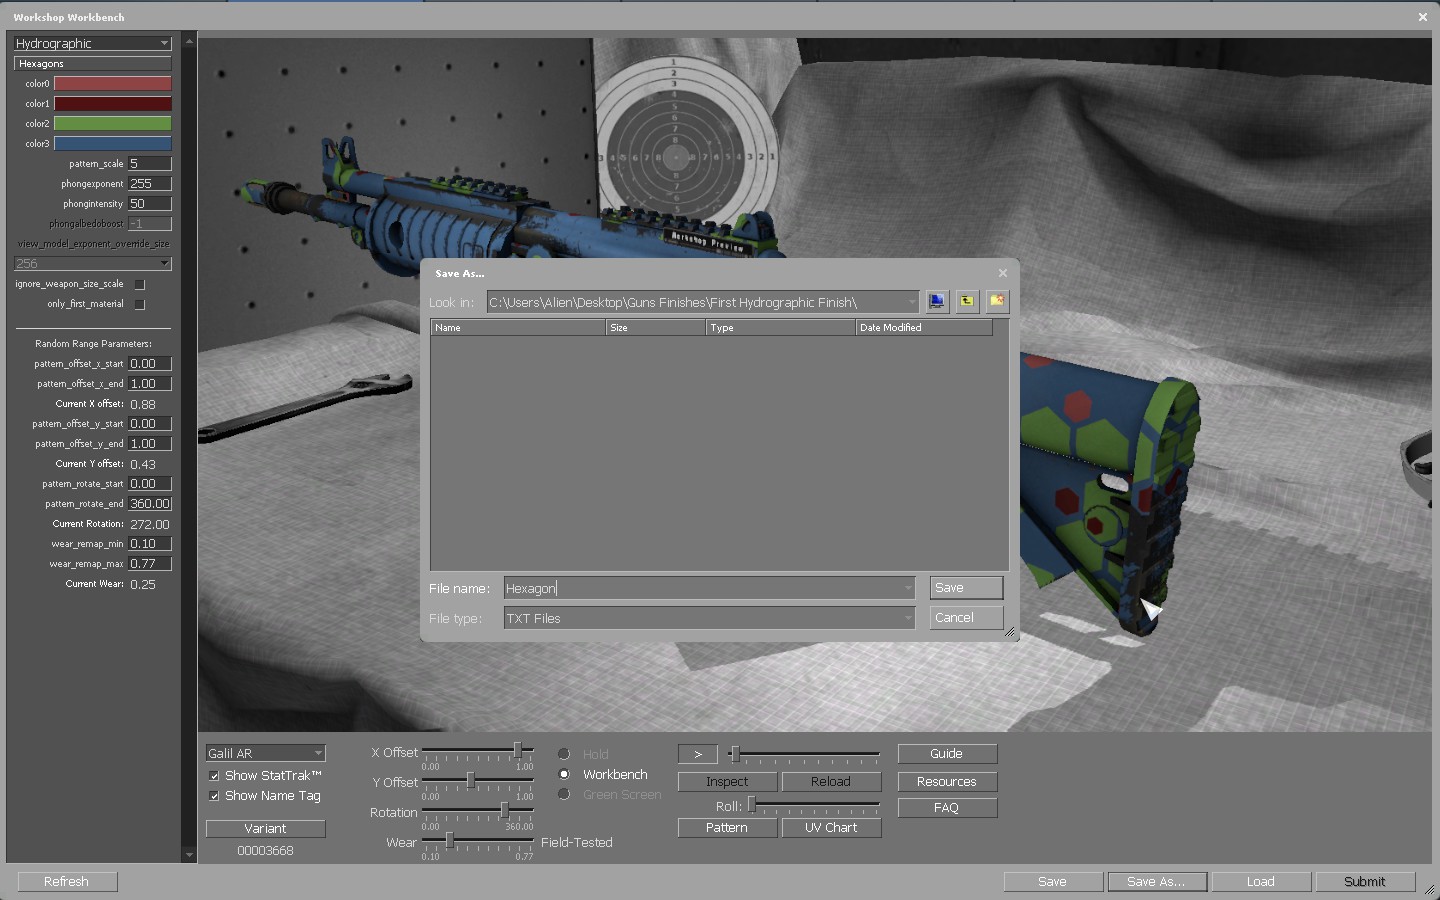The height and width of the screenshot is (900, 1440).
Task: Click the pattern_scale value field
Action: (150, 164)
